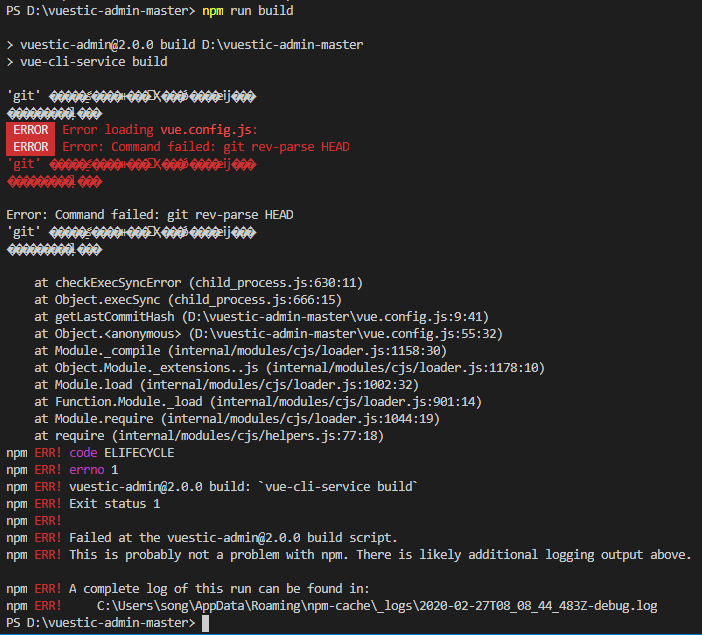
Task: Click the 'errno 1' line
Action: pyautogui.click(x=62, y=470)
